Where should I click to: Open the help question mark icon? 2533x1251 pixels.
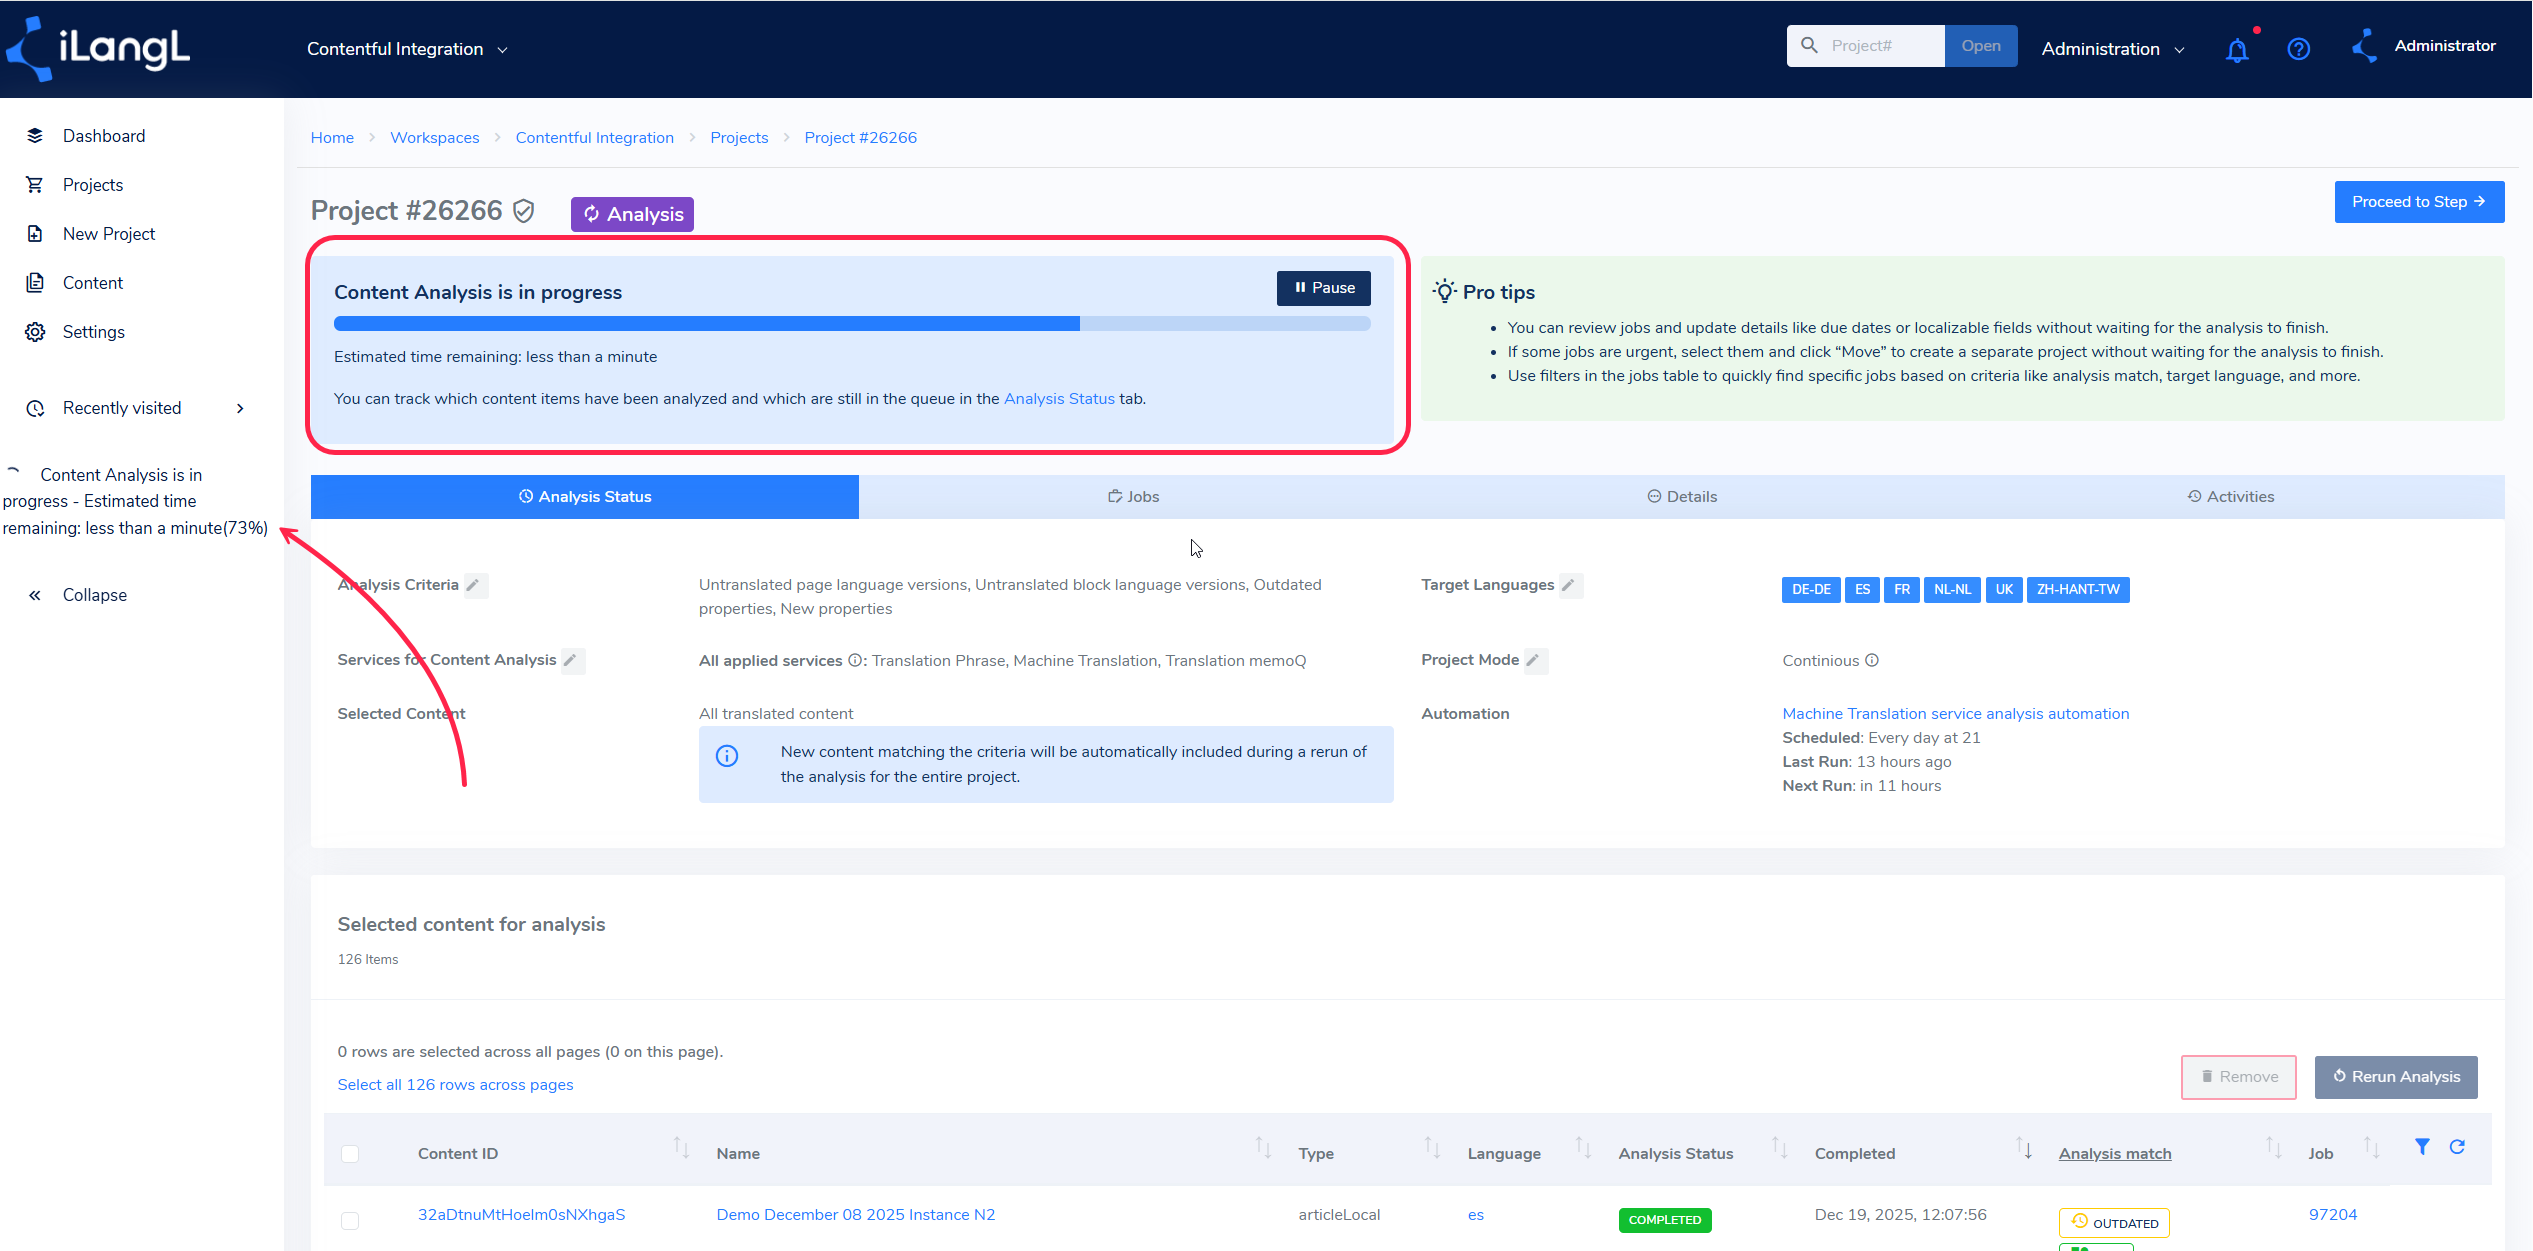point(2299,49)
